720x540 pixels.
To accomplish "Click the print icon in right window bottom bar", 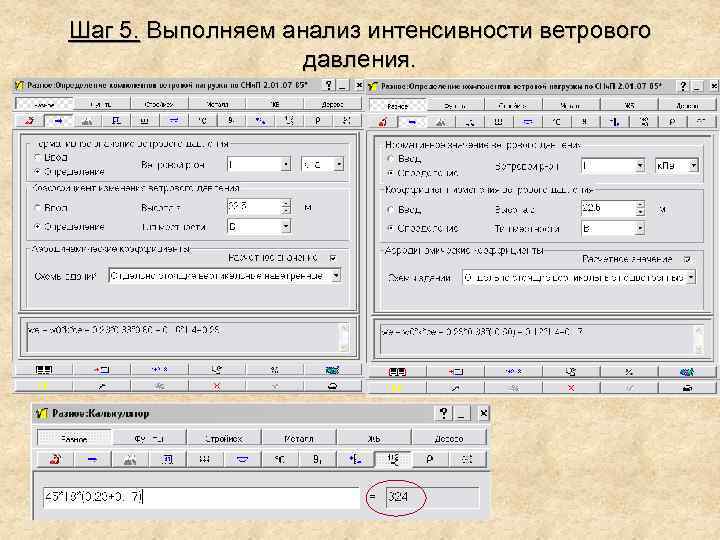I will coord(687,388).
